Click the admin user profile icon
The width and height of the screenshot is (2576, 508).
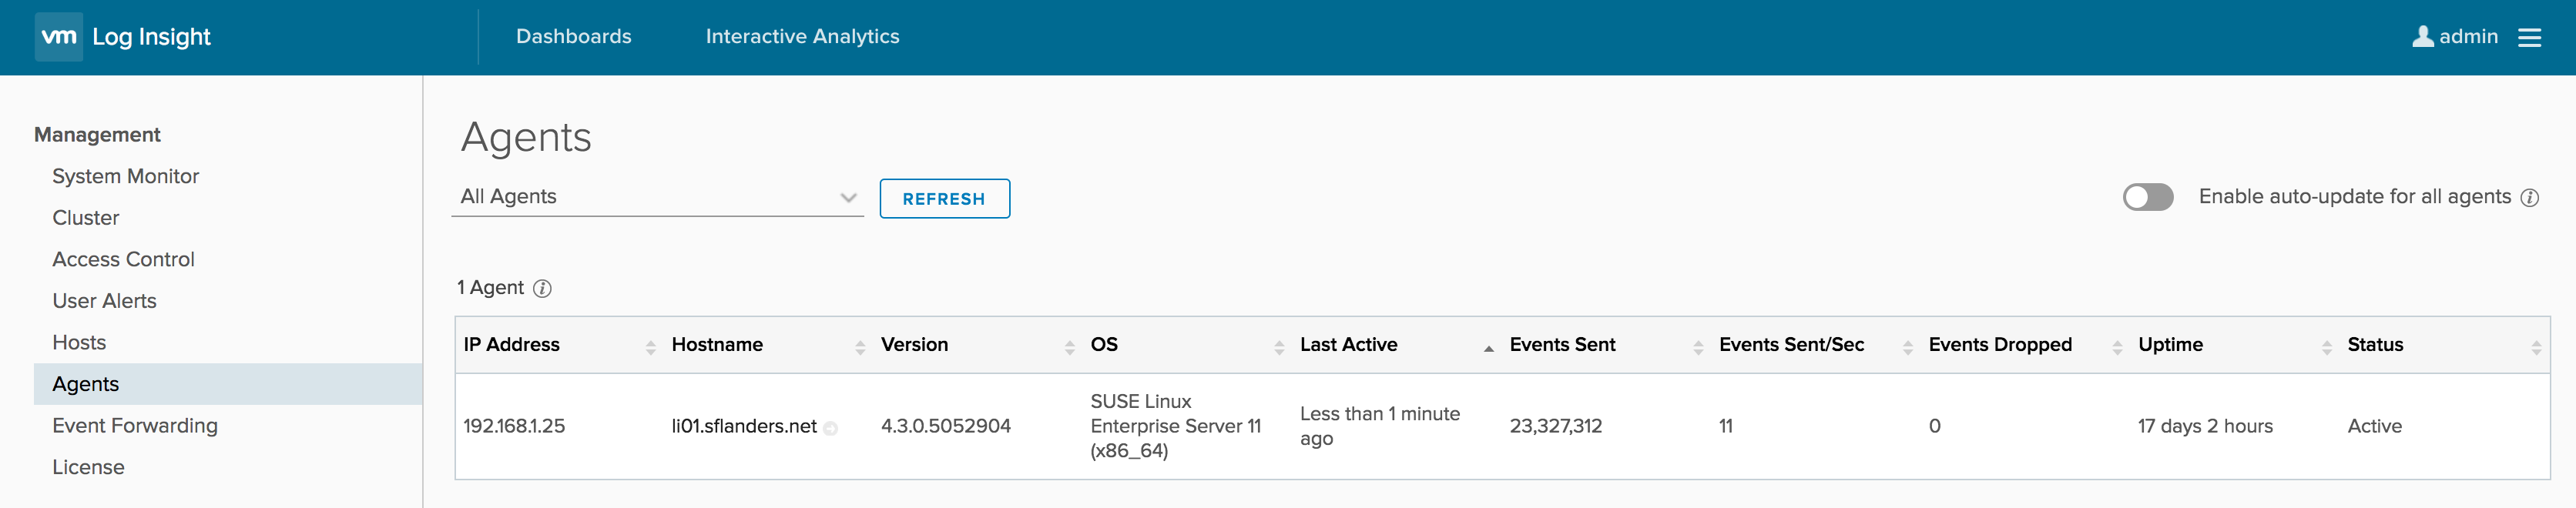[x=2422, y=37]
